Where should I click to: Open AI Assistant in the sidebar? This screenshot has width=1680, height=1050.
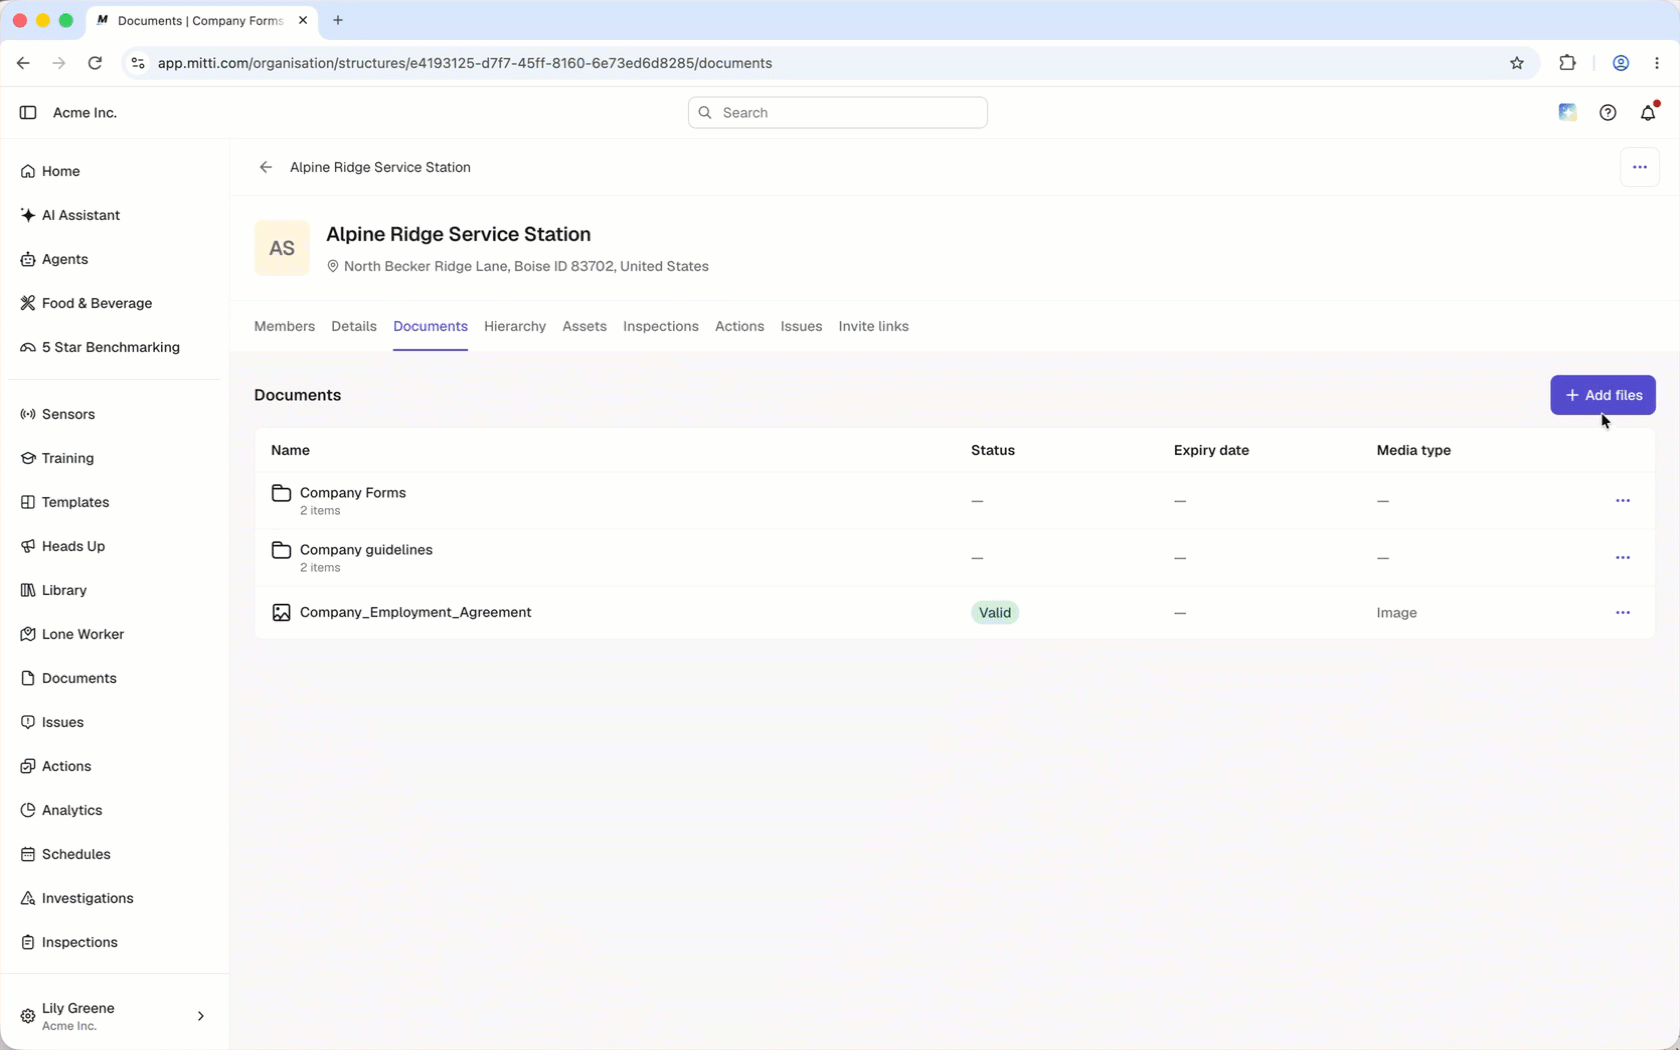70,215
